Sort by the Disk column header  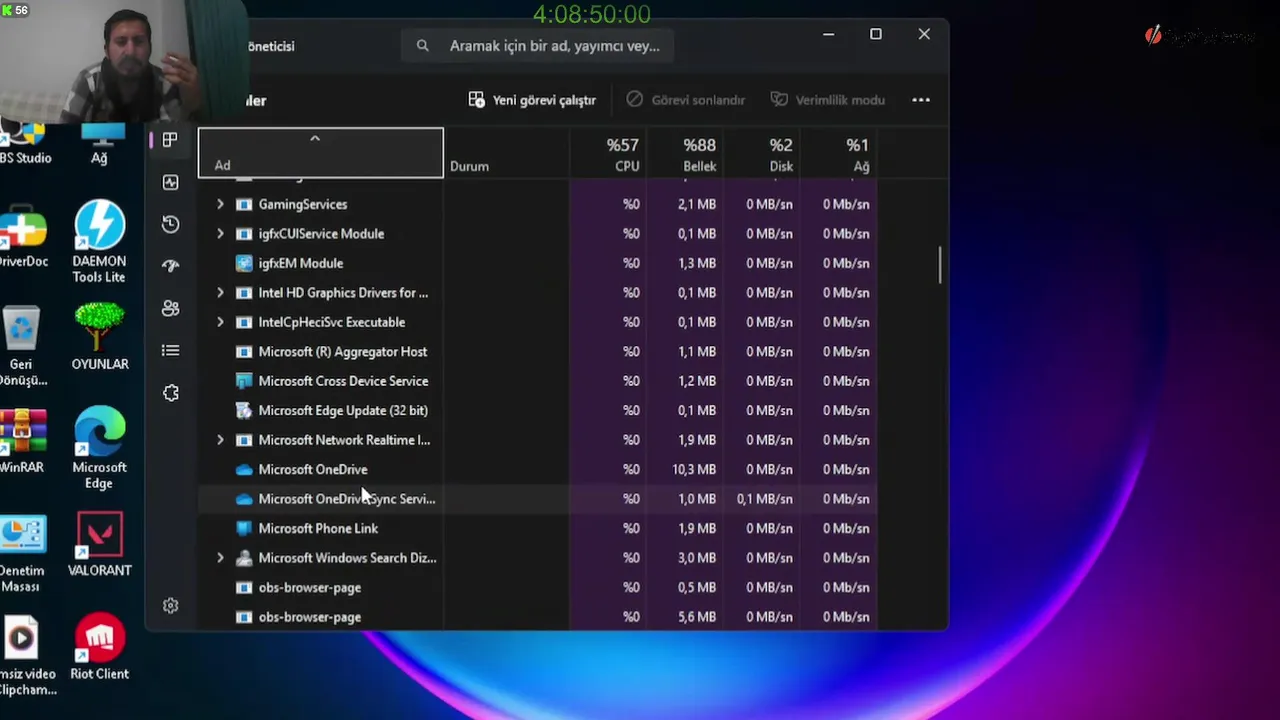[x=761, y=154]
